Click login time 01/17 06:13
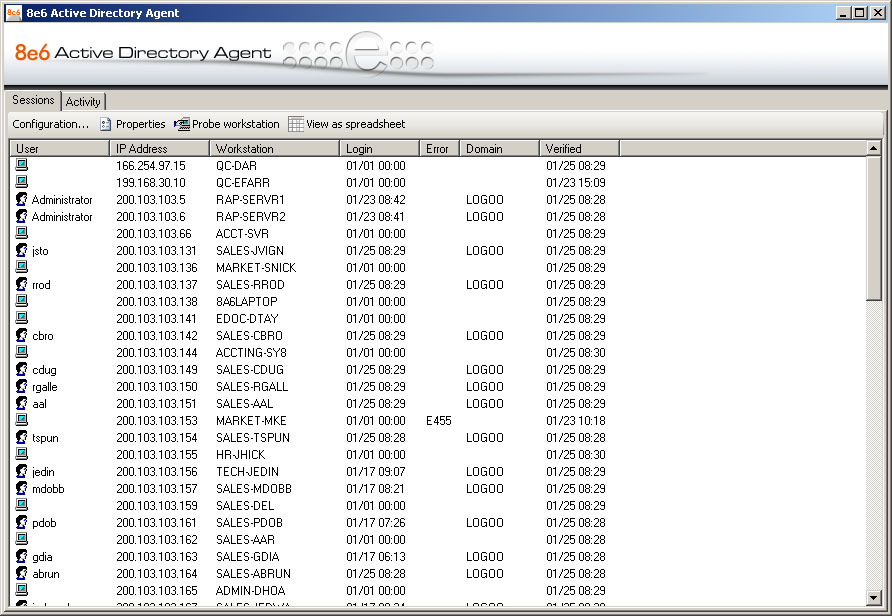This screenshot has height=616, width=892. pos(376,557)
